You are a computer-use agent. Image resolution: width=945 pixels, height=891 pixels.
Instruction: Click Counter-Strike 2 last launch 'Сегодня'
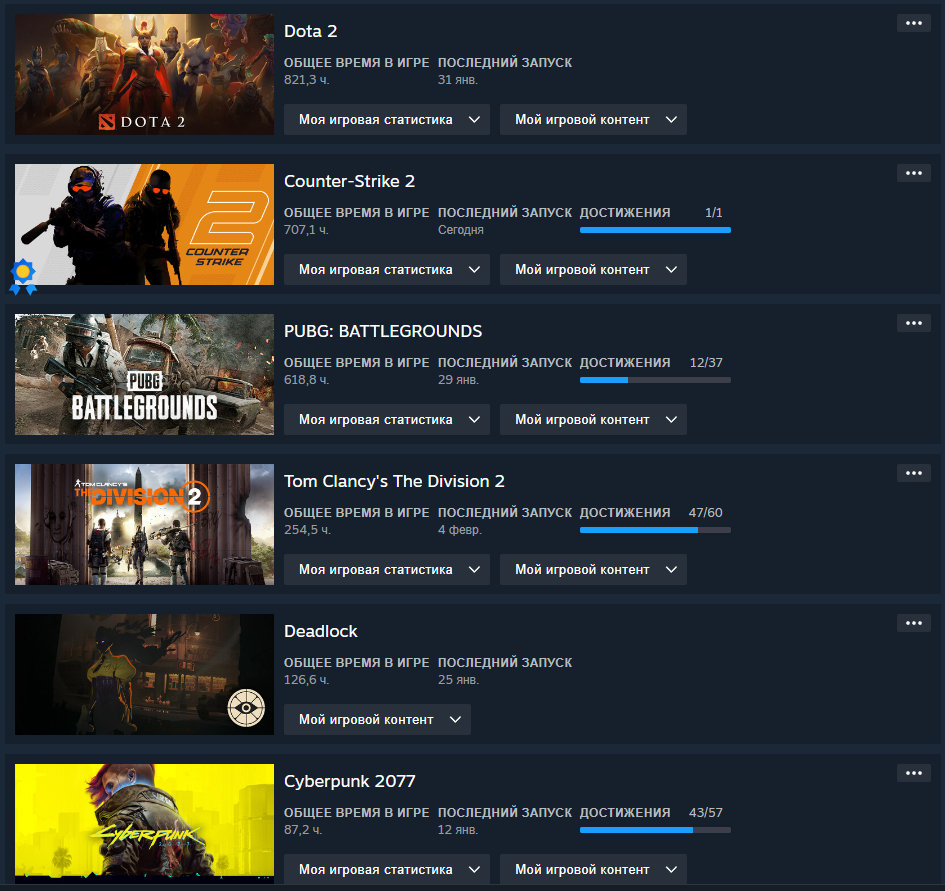(x=461, y=230)
